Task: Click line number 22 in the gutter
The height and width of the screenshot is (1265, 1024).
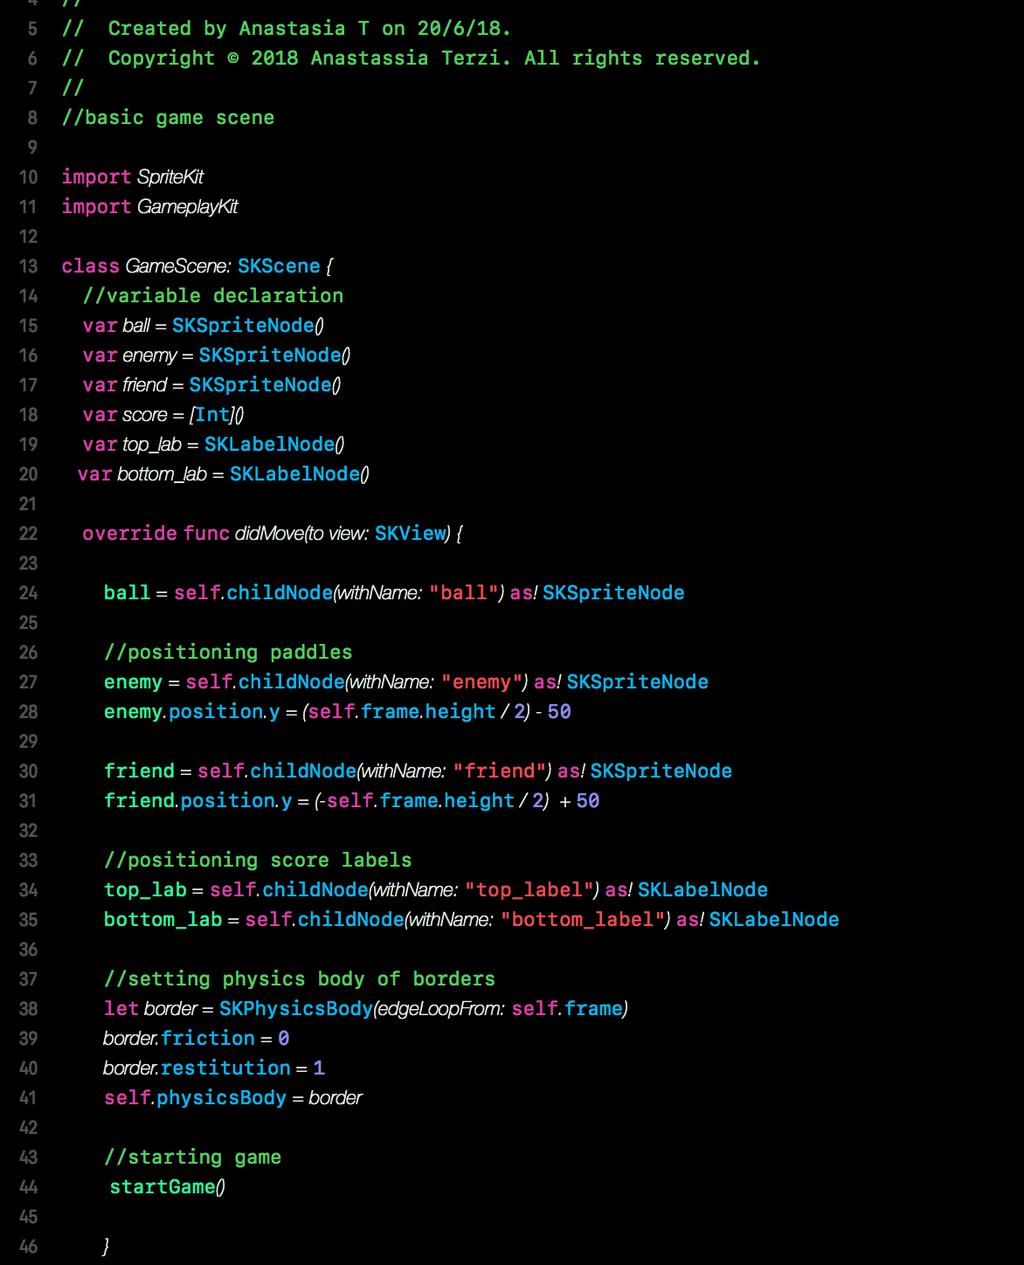Action: point(28,533)
